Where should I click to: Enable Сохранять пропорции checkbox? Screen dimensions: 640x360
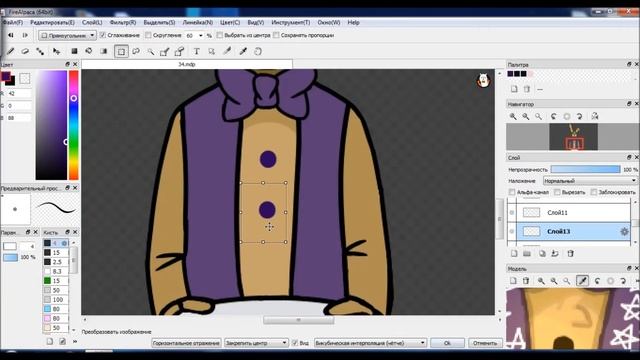tap(276, 35)
